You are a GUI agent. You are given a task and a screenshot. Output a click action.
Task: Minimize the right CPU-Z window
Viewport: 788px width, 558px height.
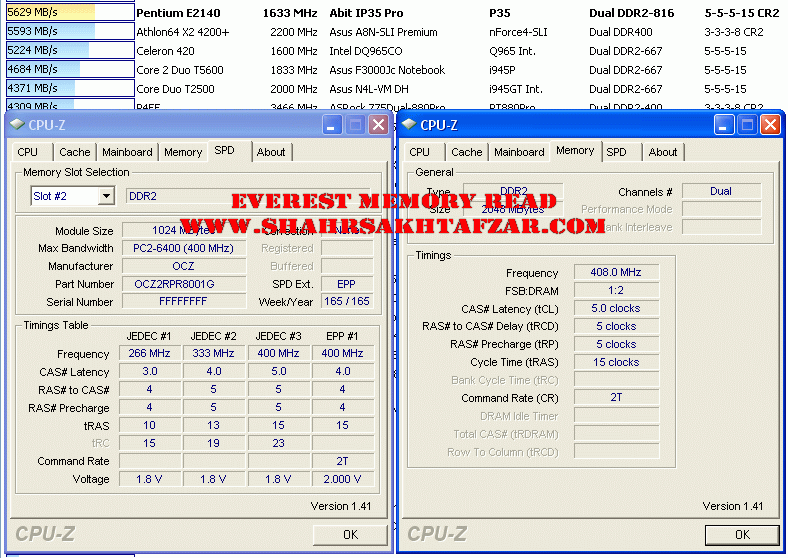723,125
